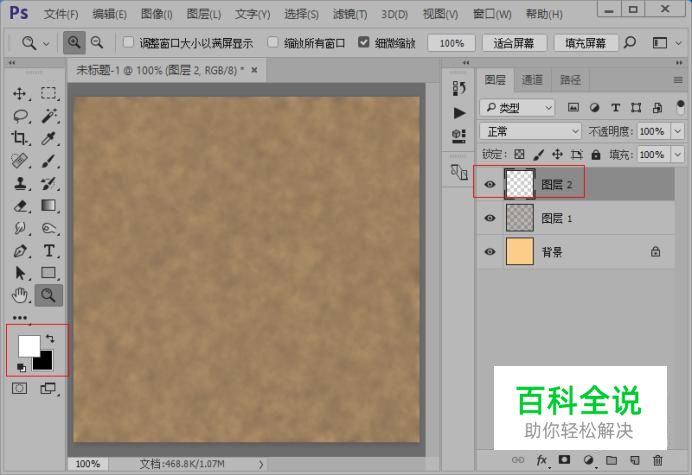Hide the 背景 layer
The width and height of the screenshot is (692, 475).
click(490, 252)
